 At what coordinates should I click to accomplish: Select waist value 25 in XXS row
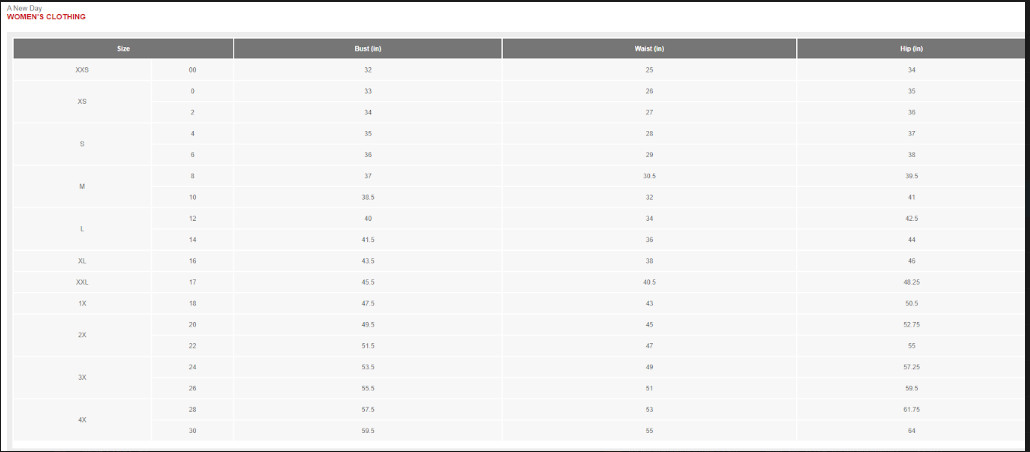pos(649,70)
